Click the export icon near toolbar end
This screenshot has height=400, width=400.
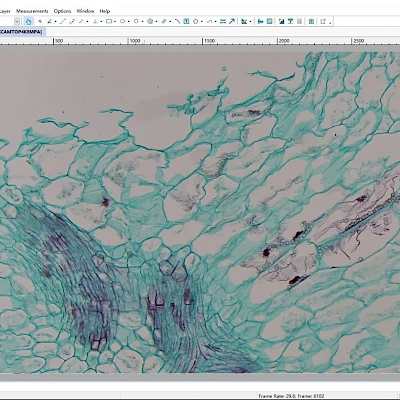pyautogui.click(x=323, y=21)
